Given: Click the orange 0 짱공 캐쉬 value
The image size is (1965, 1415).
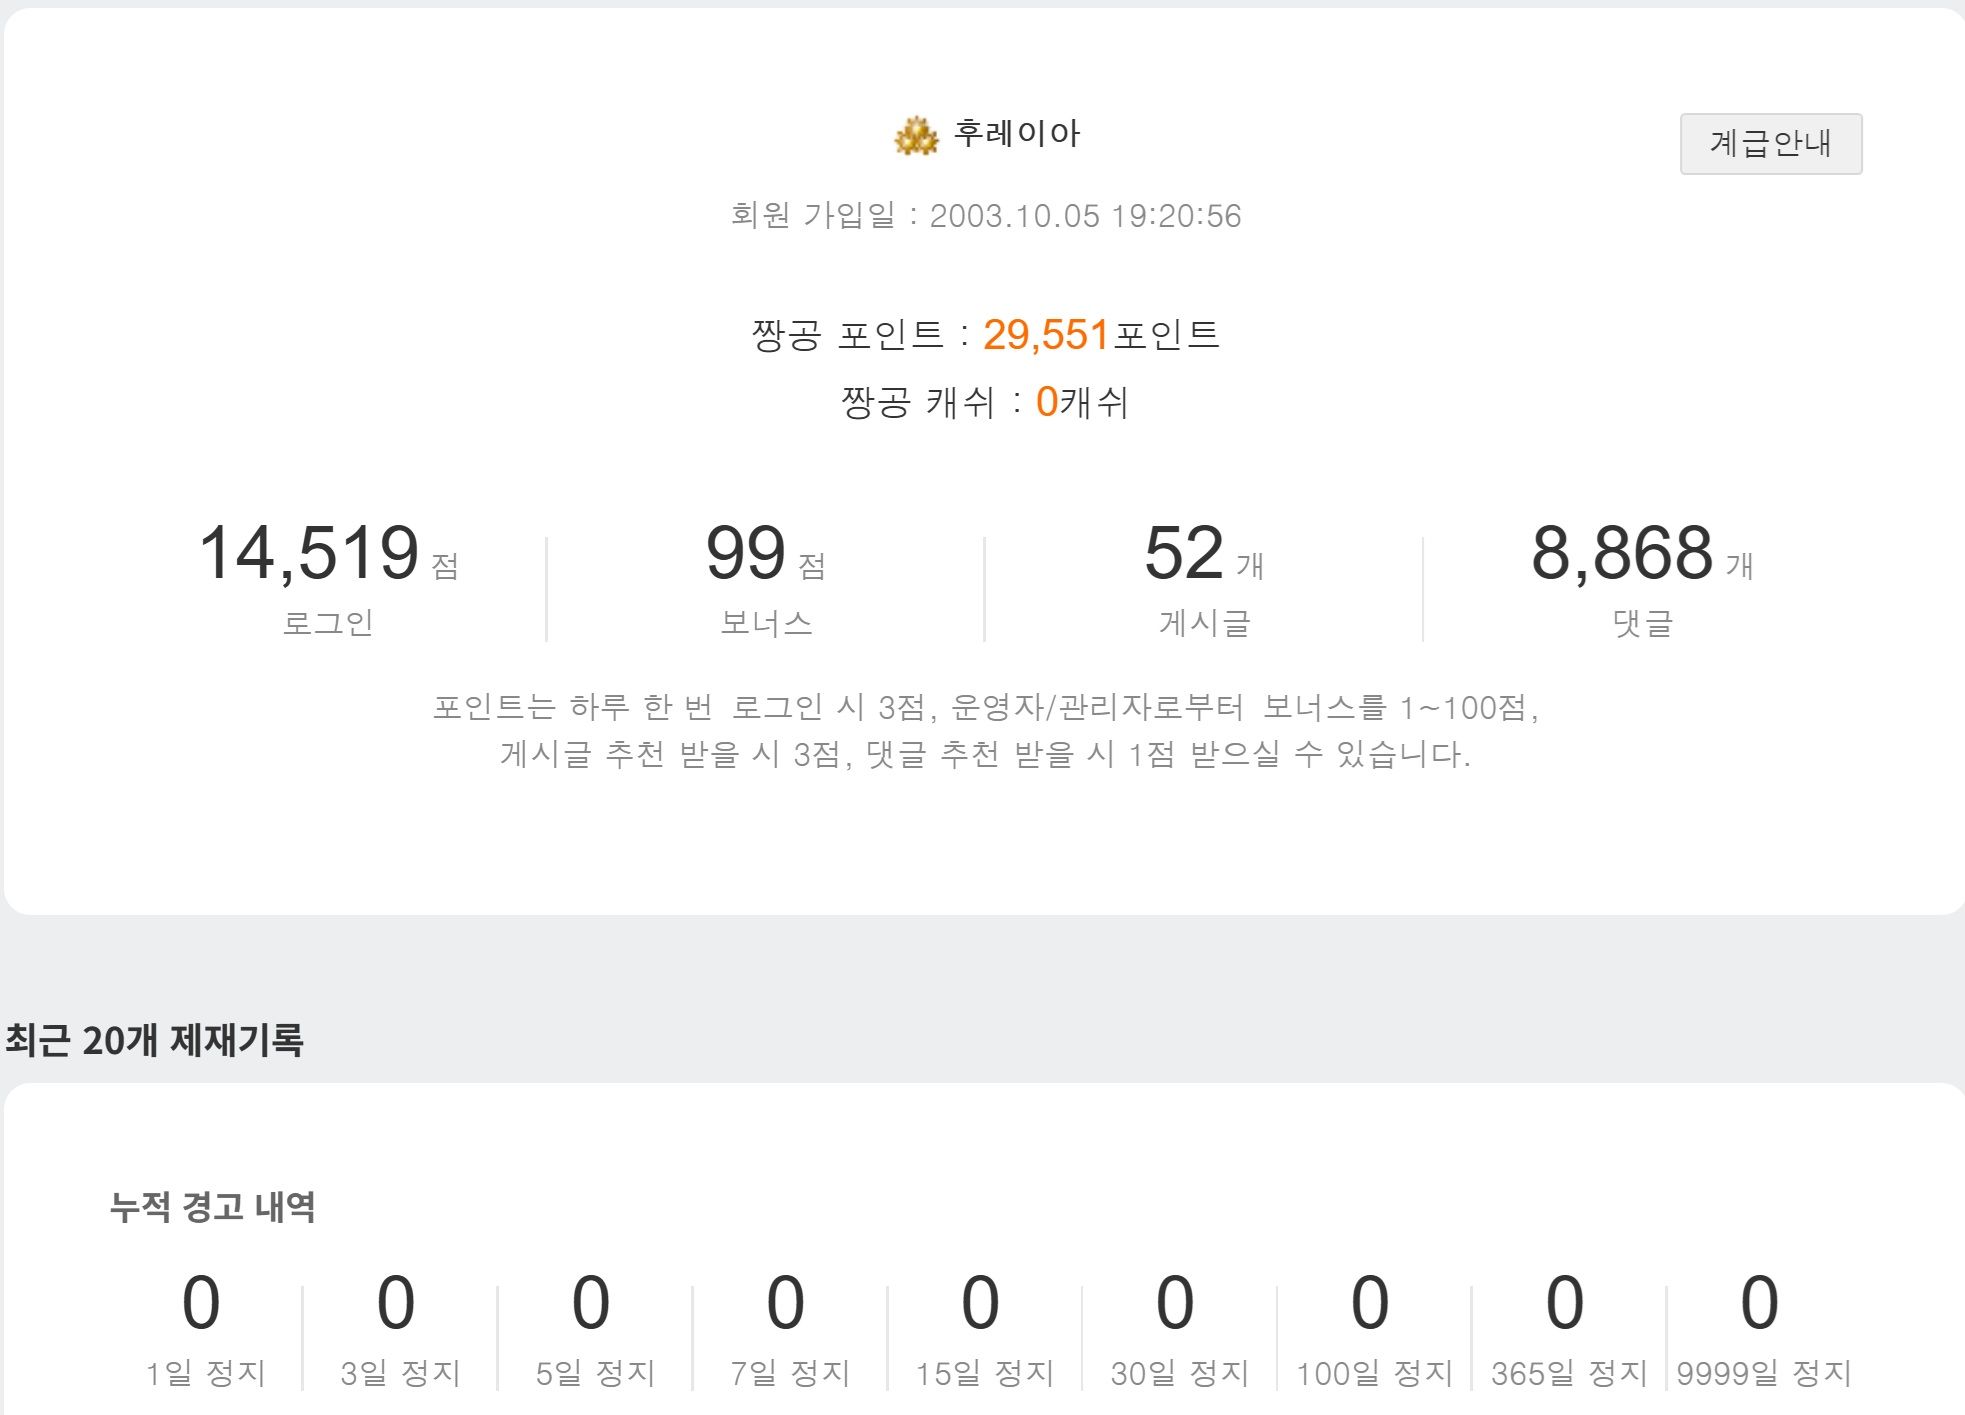Looking at the screenshot, I should [1046, 402].
